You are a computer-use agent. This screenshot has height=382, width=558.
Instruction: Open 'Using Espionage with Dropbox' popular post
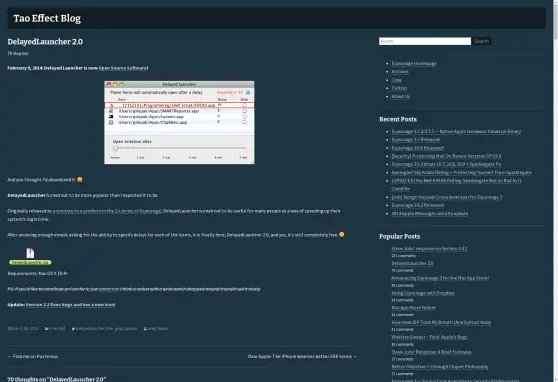423,293
